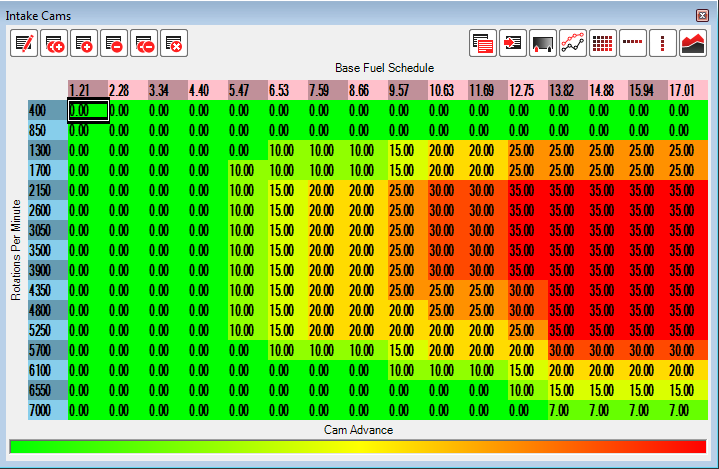The image size is (719, 469).
Task: Select the 7.00 cell at 7000 RPM, 17.01
Action: tap(688, 410)
